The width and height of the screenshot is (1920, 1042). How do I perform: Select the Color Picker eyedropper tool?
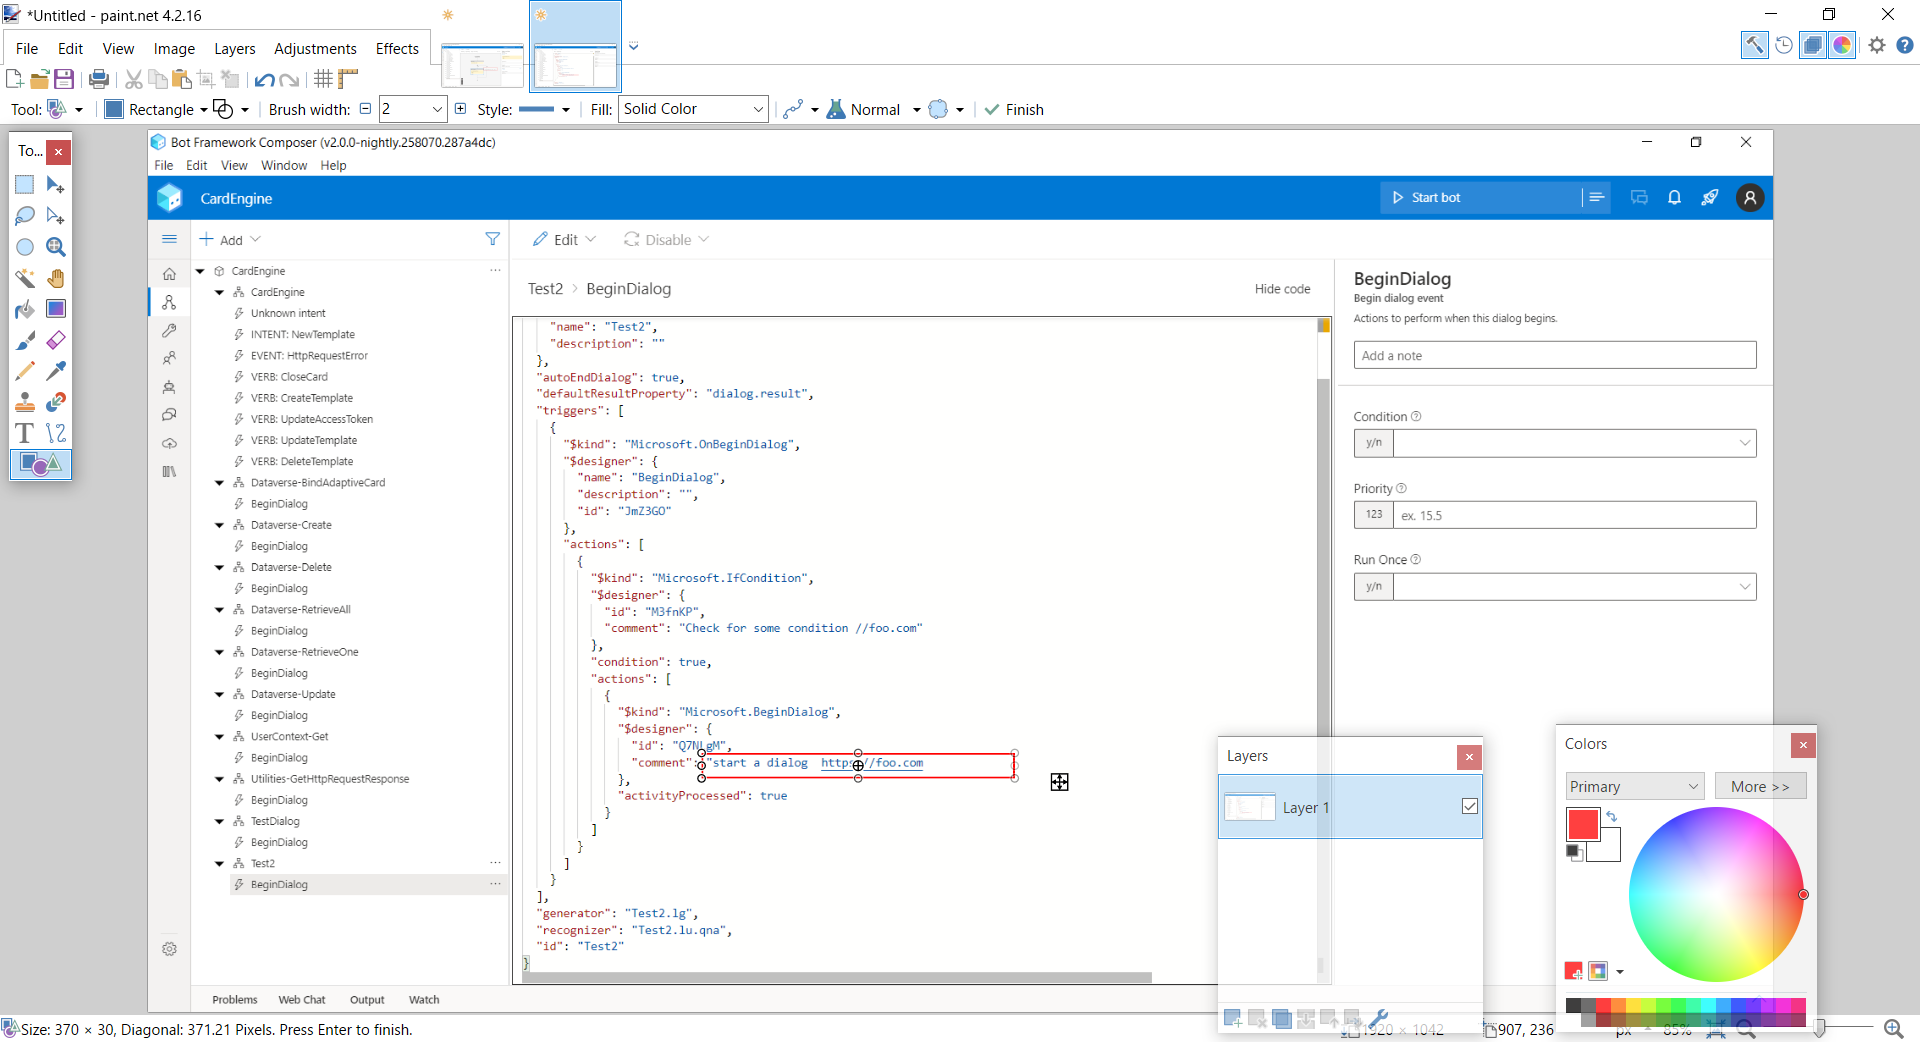(56, 371)
